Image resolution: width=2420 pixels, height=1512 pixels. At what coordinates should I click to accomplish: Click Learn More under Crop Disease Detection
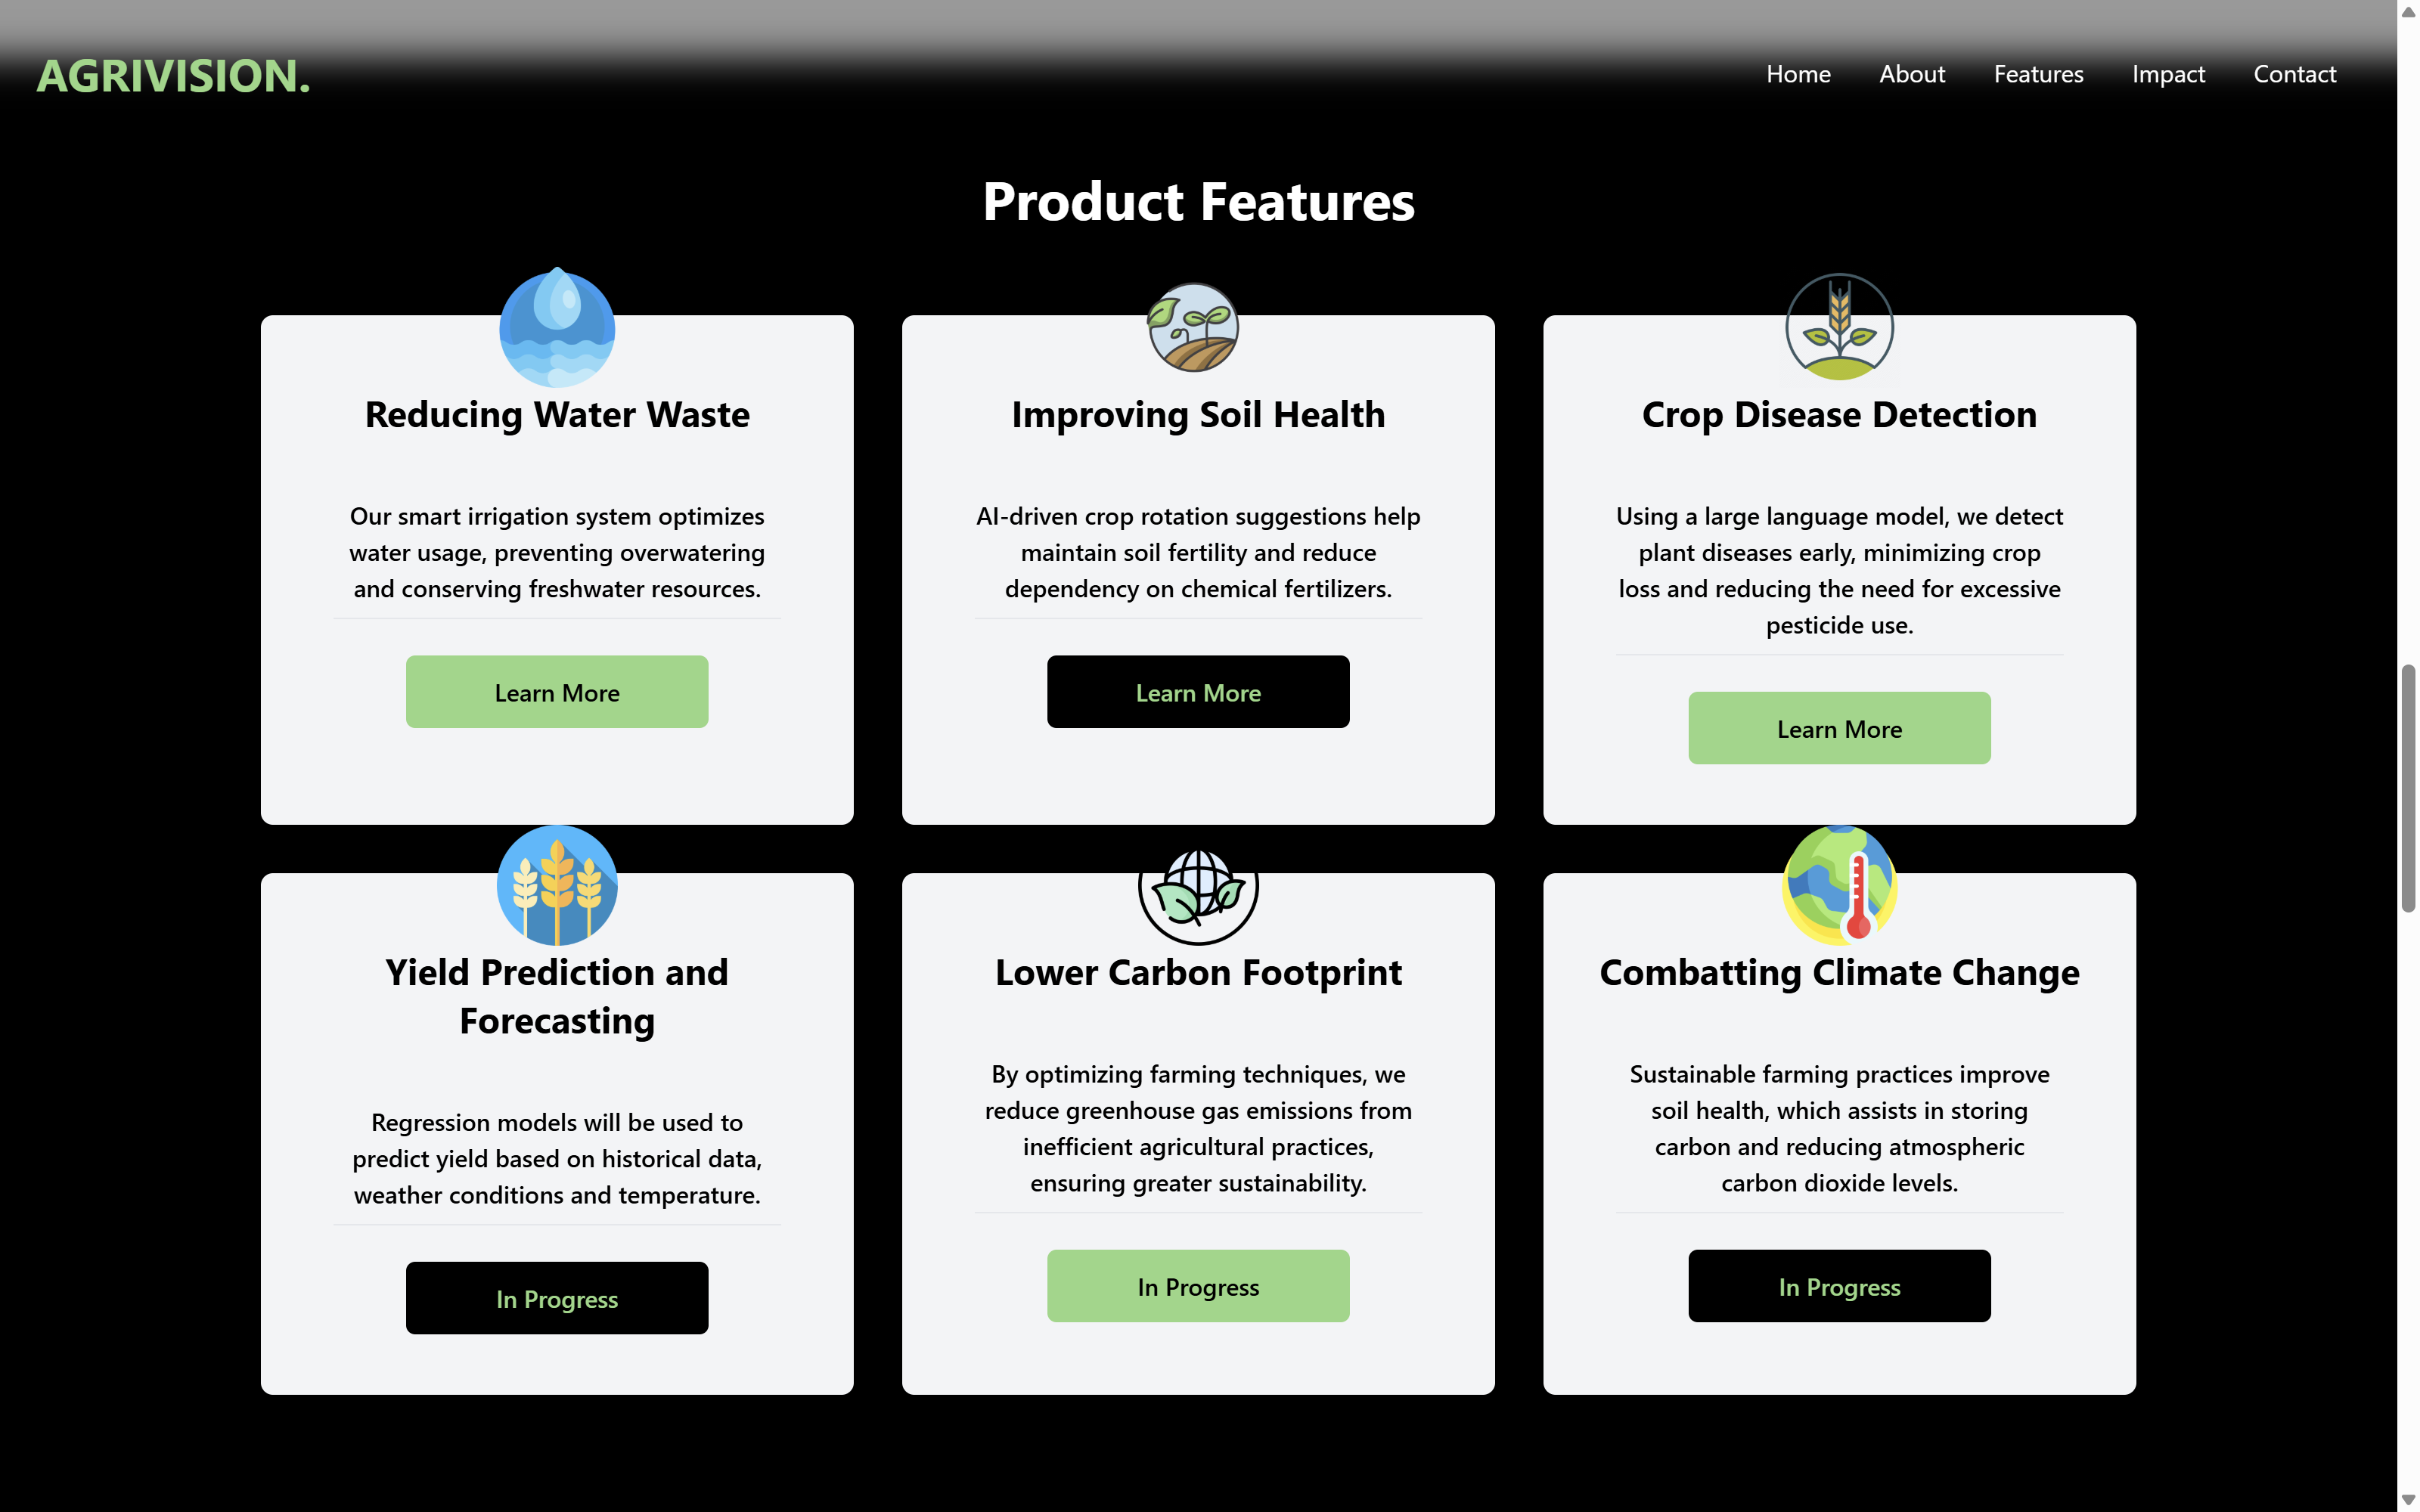click(x=1839, y=728)
